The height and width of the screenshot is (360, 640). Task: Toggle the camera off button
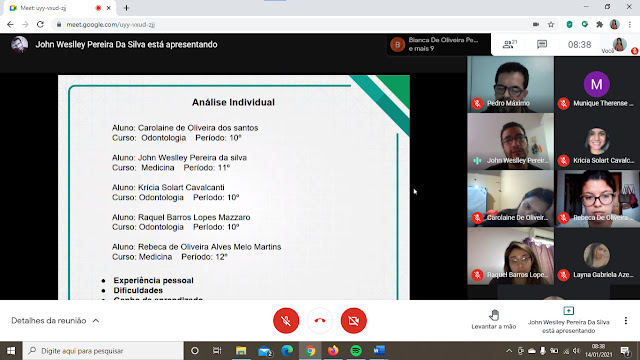(353, 320)
